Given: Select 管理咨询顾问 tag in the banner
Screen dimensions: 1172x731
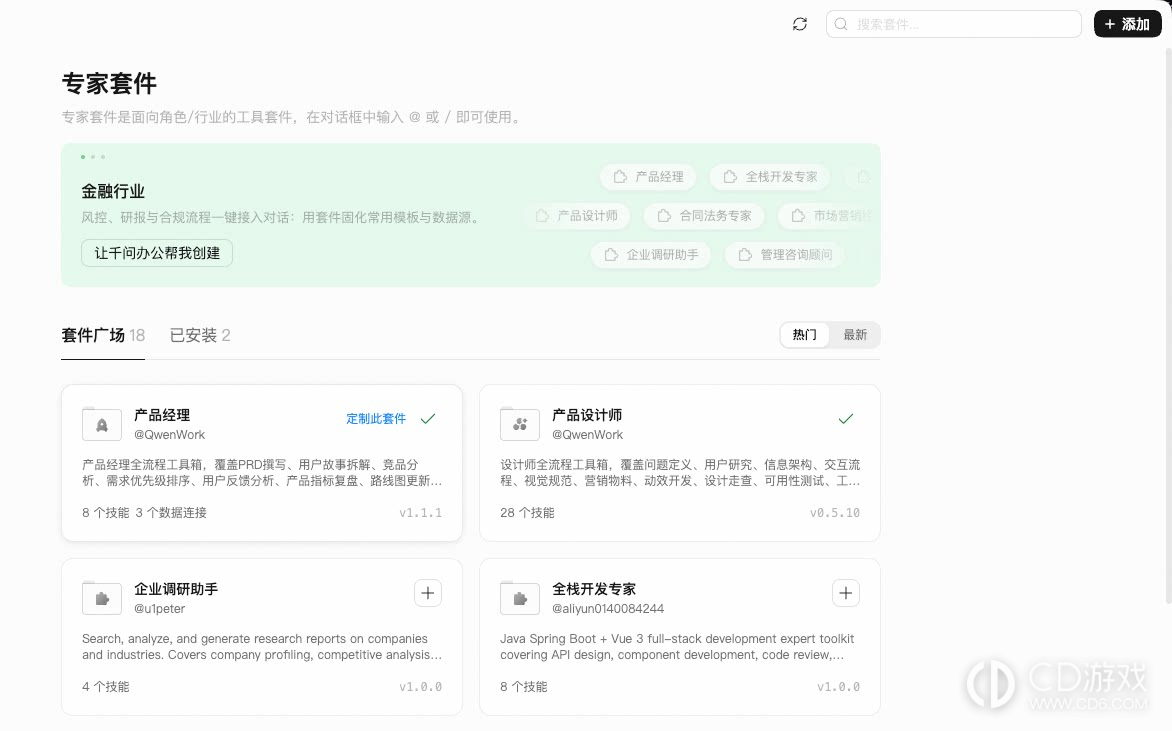Looking at the screenshot, I should point(785,255).
